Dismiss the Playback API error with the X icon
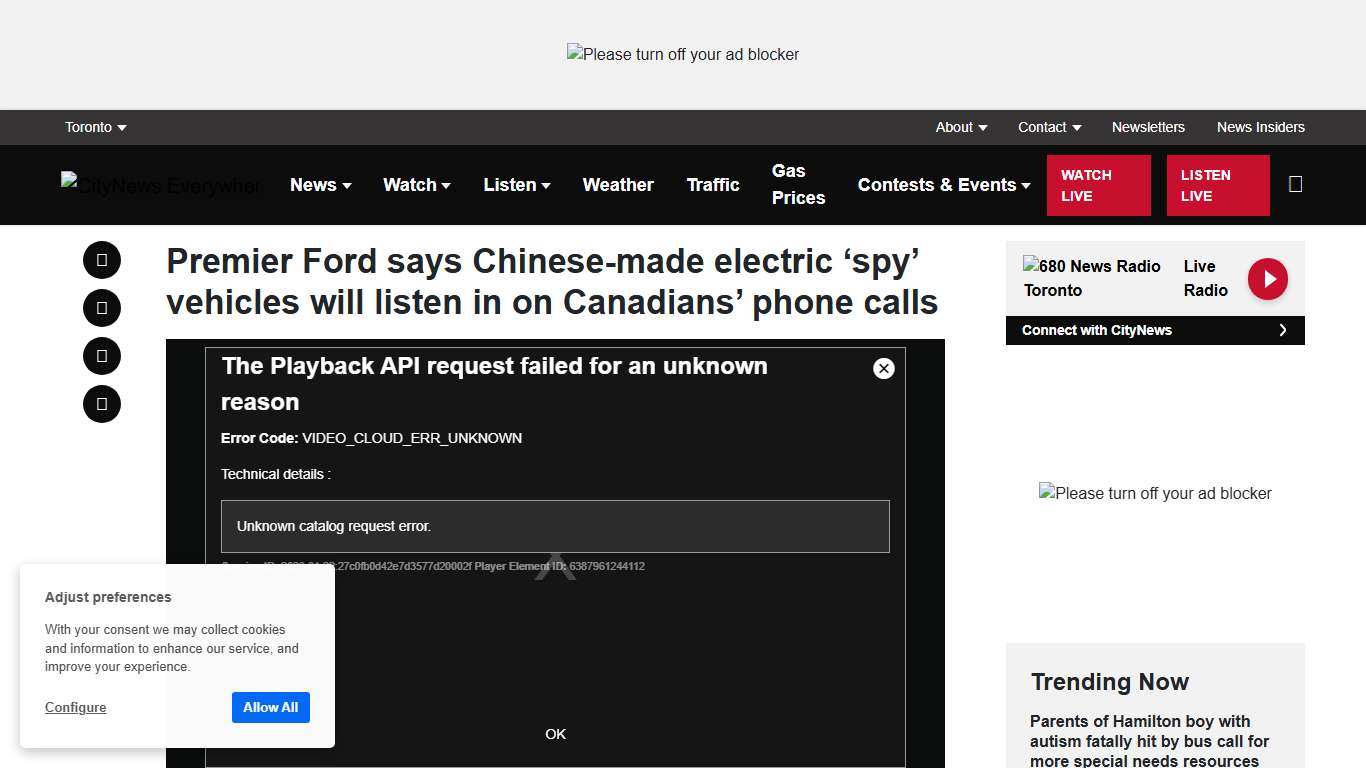The width and height of the screenshot is (1366, 768). pos(883,368)
